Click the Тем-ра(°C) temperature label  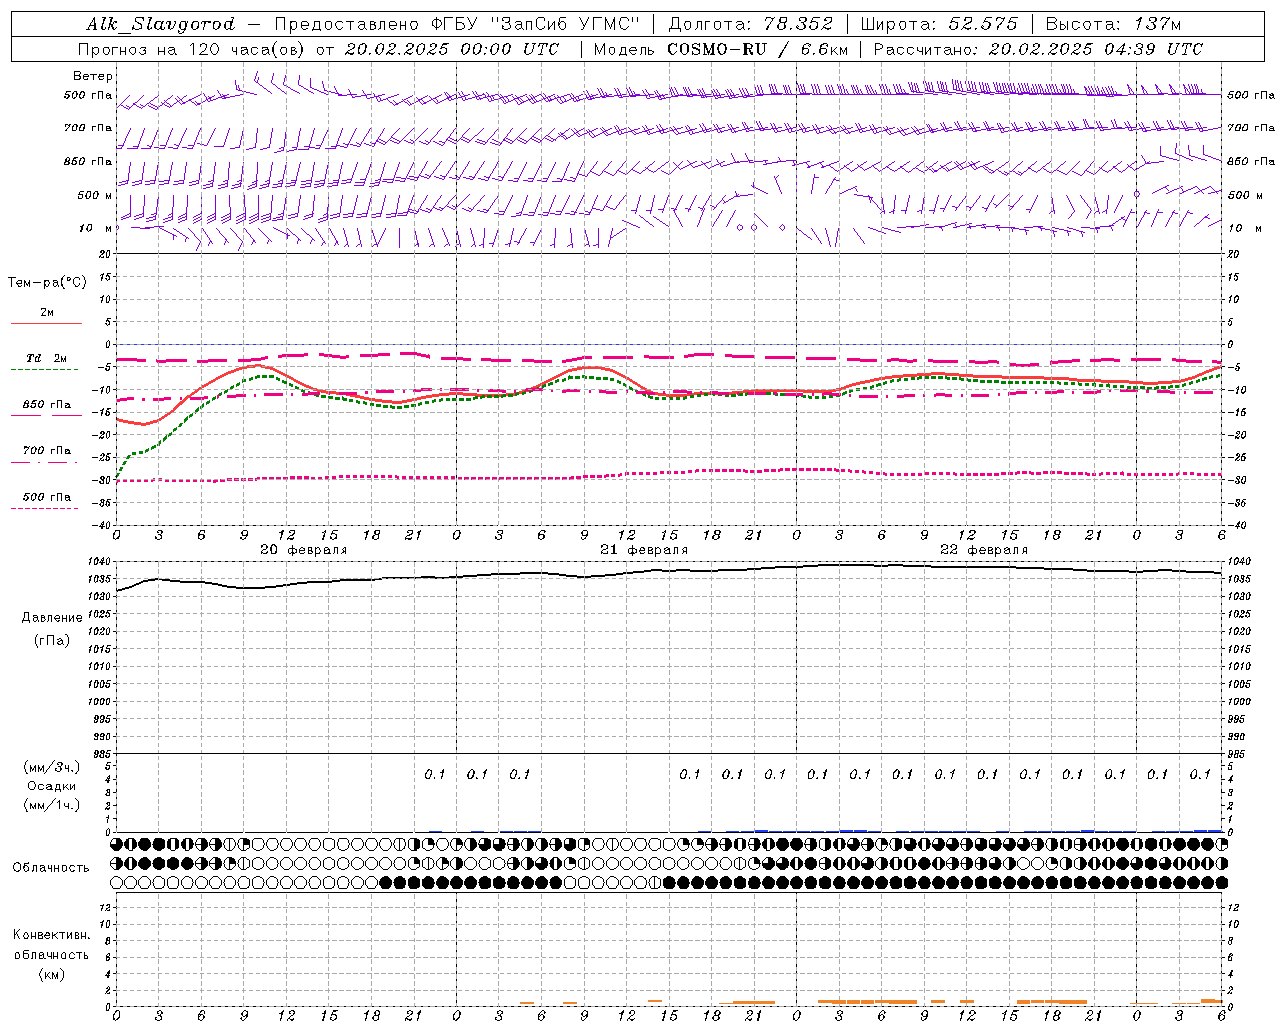point(47,282)
